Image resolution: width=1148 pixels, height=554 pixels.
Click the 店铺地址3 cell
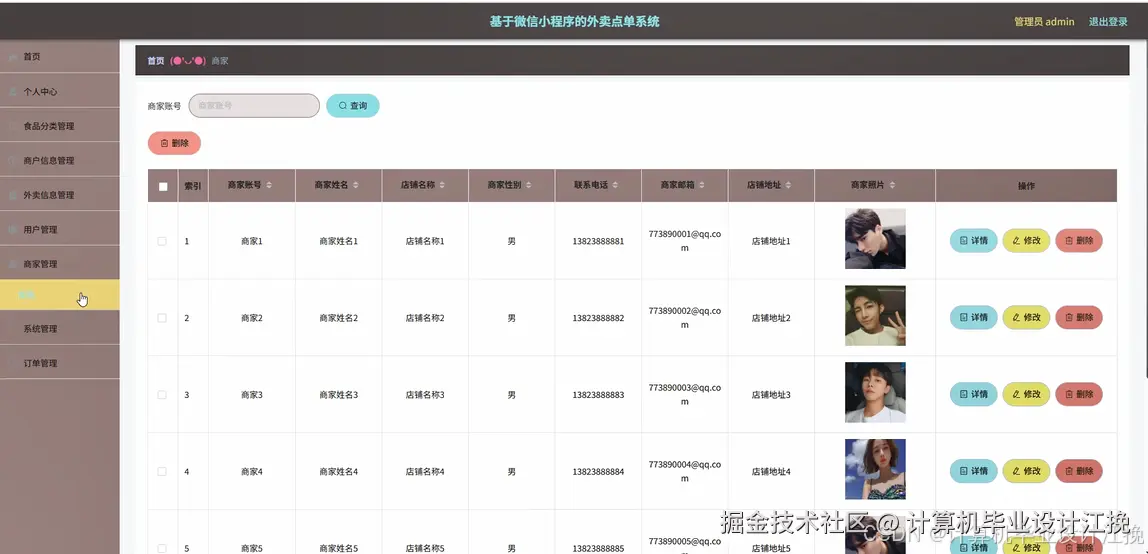[x=771, y=394]
